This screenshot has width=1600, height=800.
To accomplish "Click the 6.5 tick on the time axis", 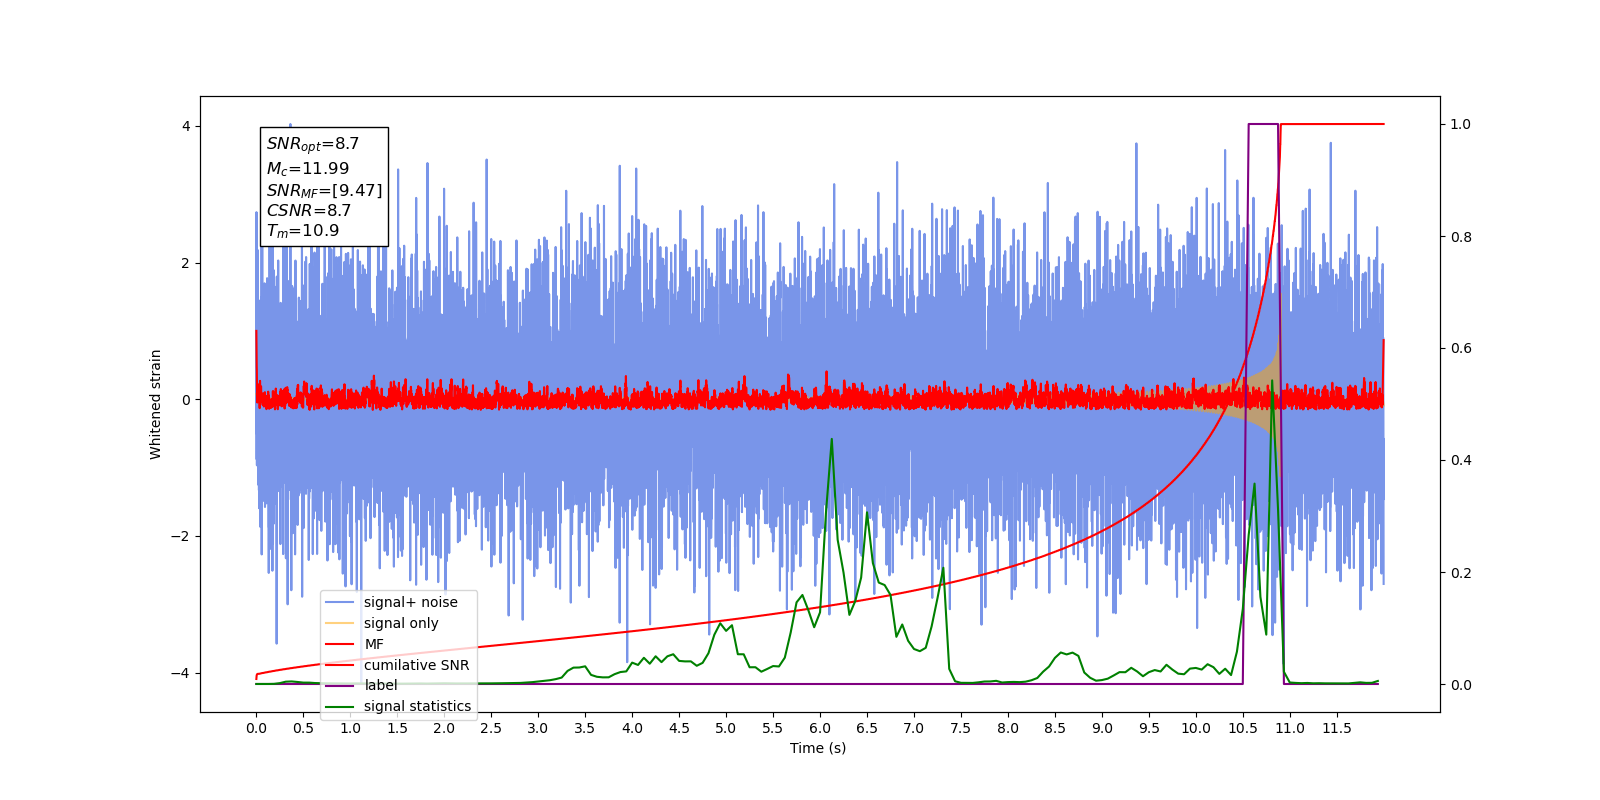I will [x=867, y=728].
